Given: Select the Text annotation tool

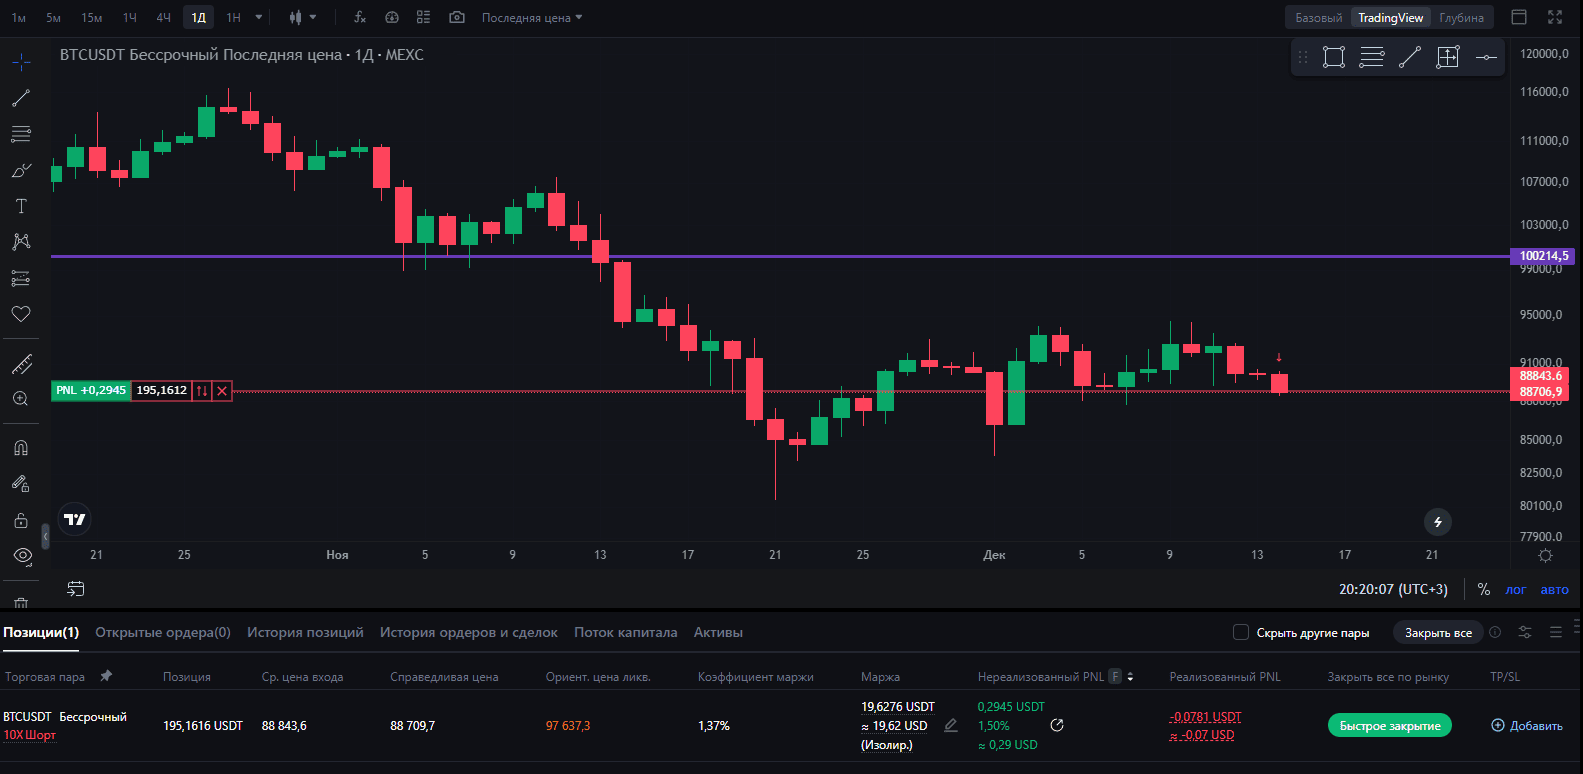Looking at the screenshot, I should pyautogui.click(x=21, y=206).
